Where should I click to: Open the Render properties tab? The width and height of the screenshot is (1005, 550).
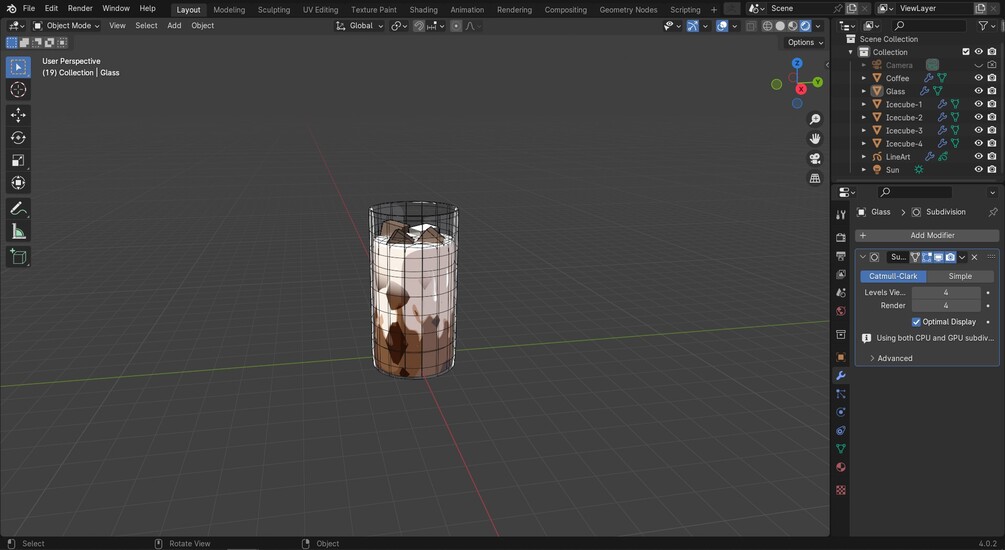point(841,237)
